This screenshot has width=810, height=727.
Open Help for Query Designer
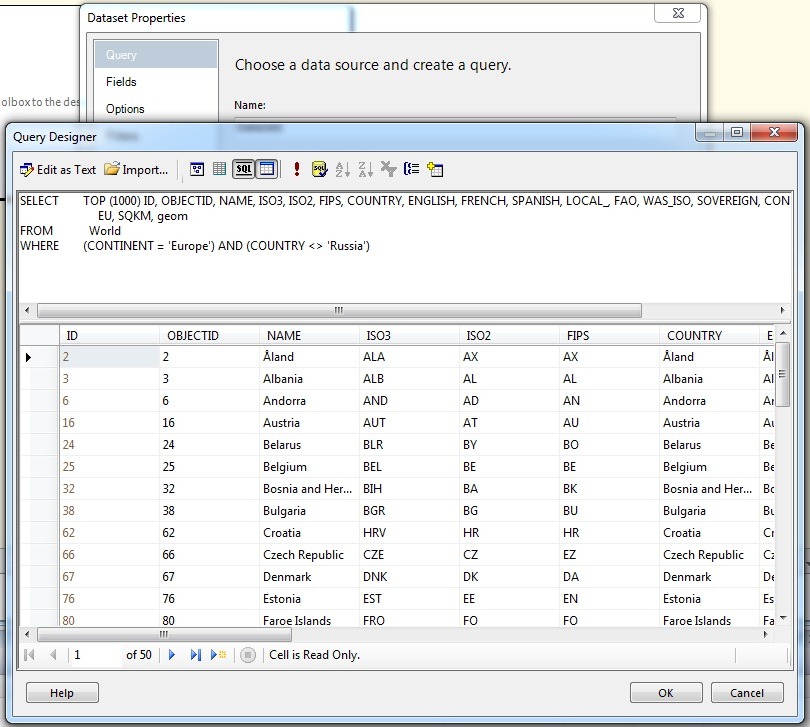click(62, 692)
